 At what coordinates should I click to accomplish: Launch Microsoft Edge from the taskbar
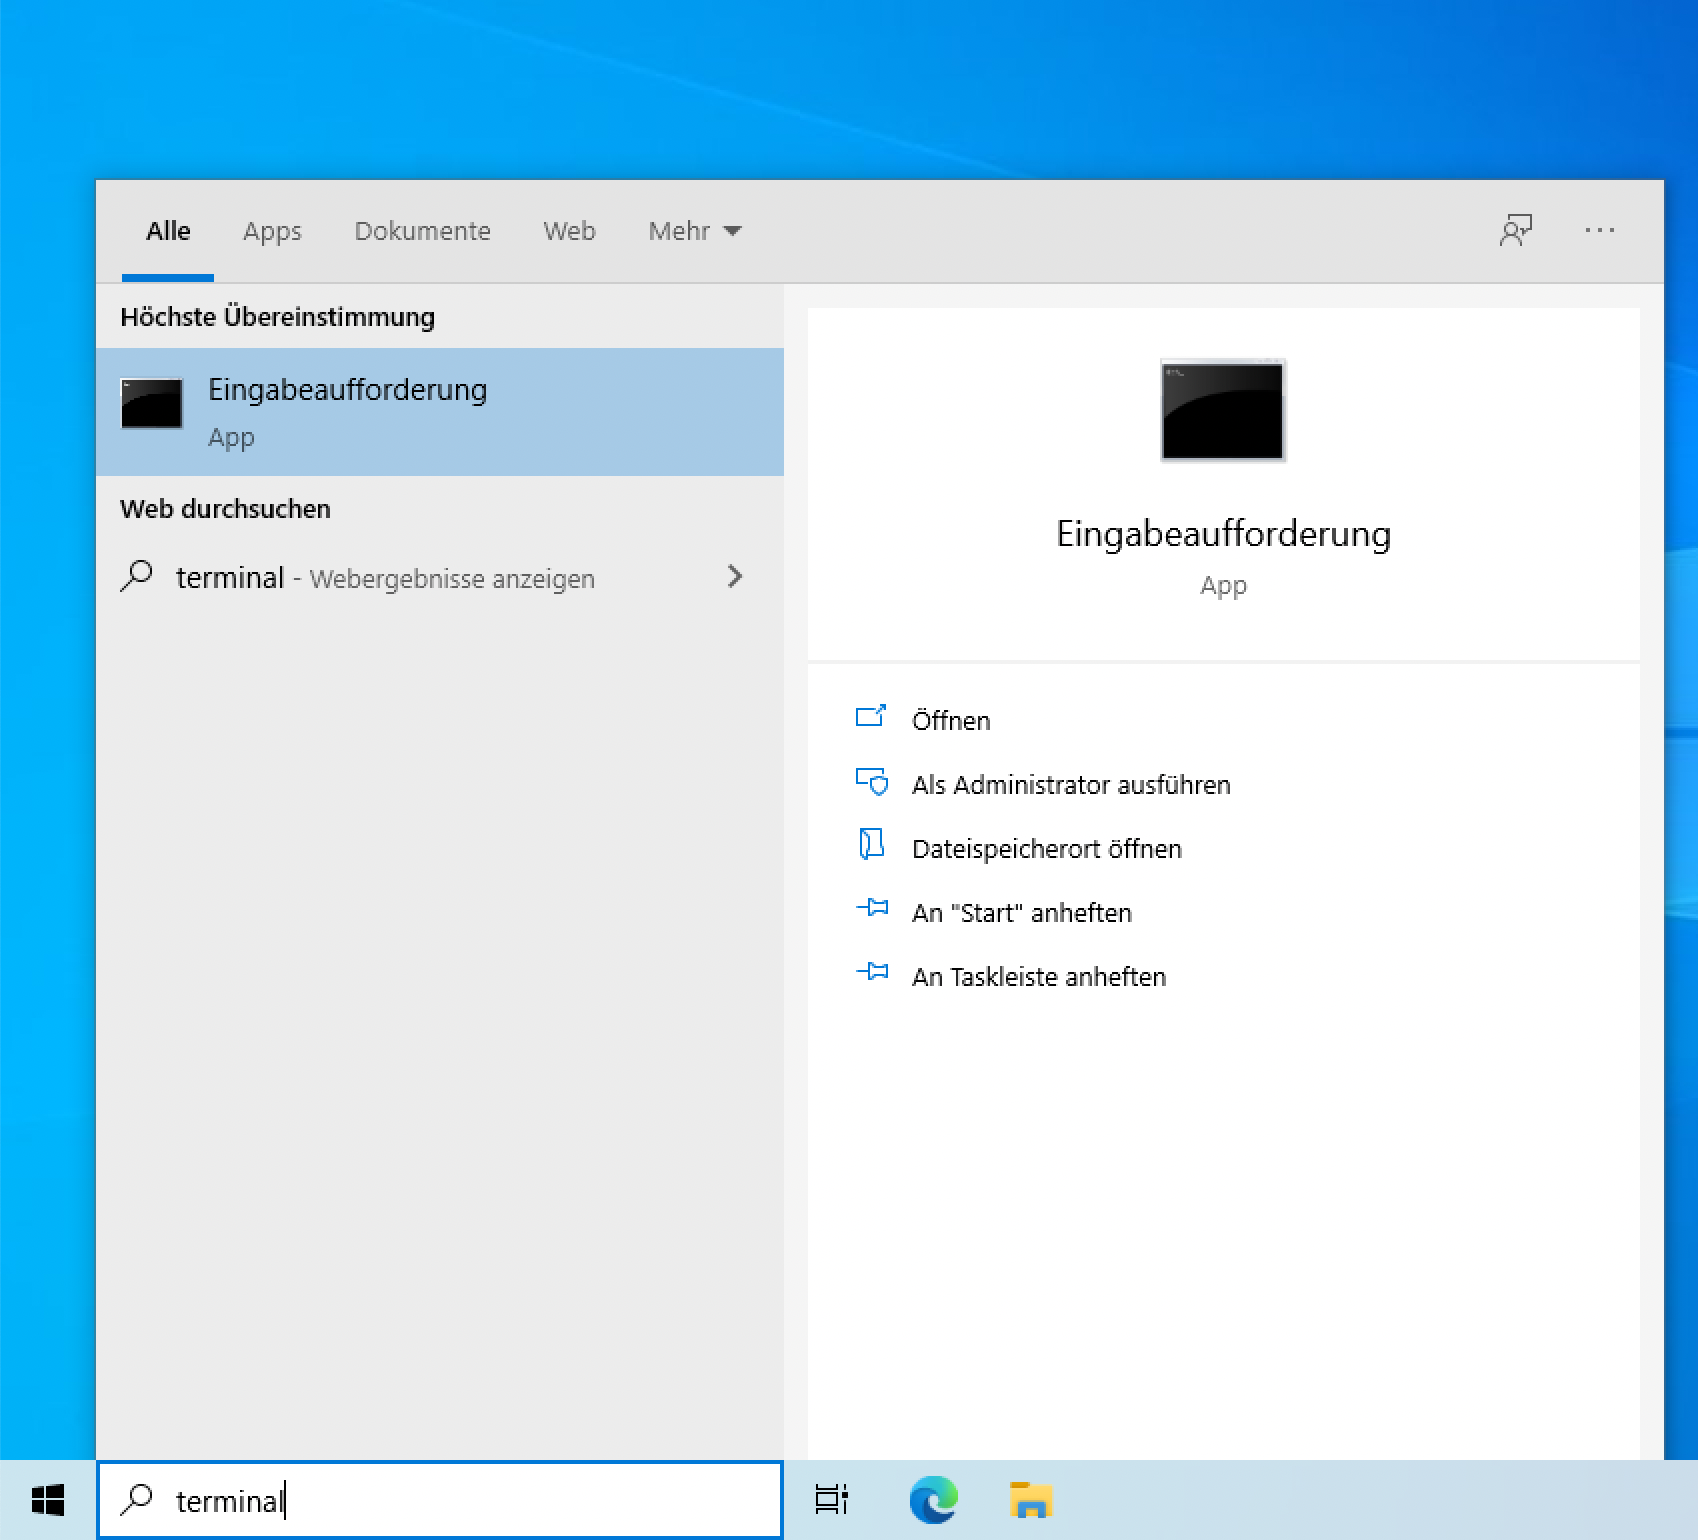click(933, 1500)
